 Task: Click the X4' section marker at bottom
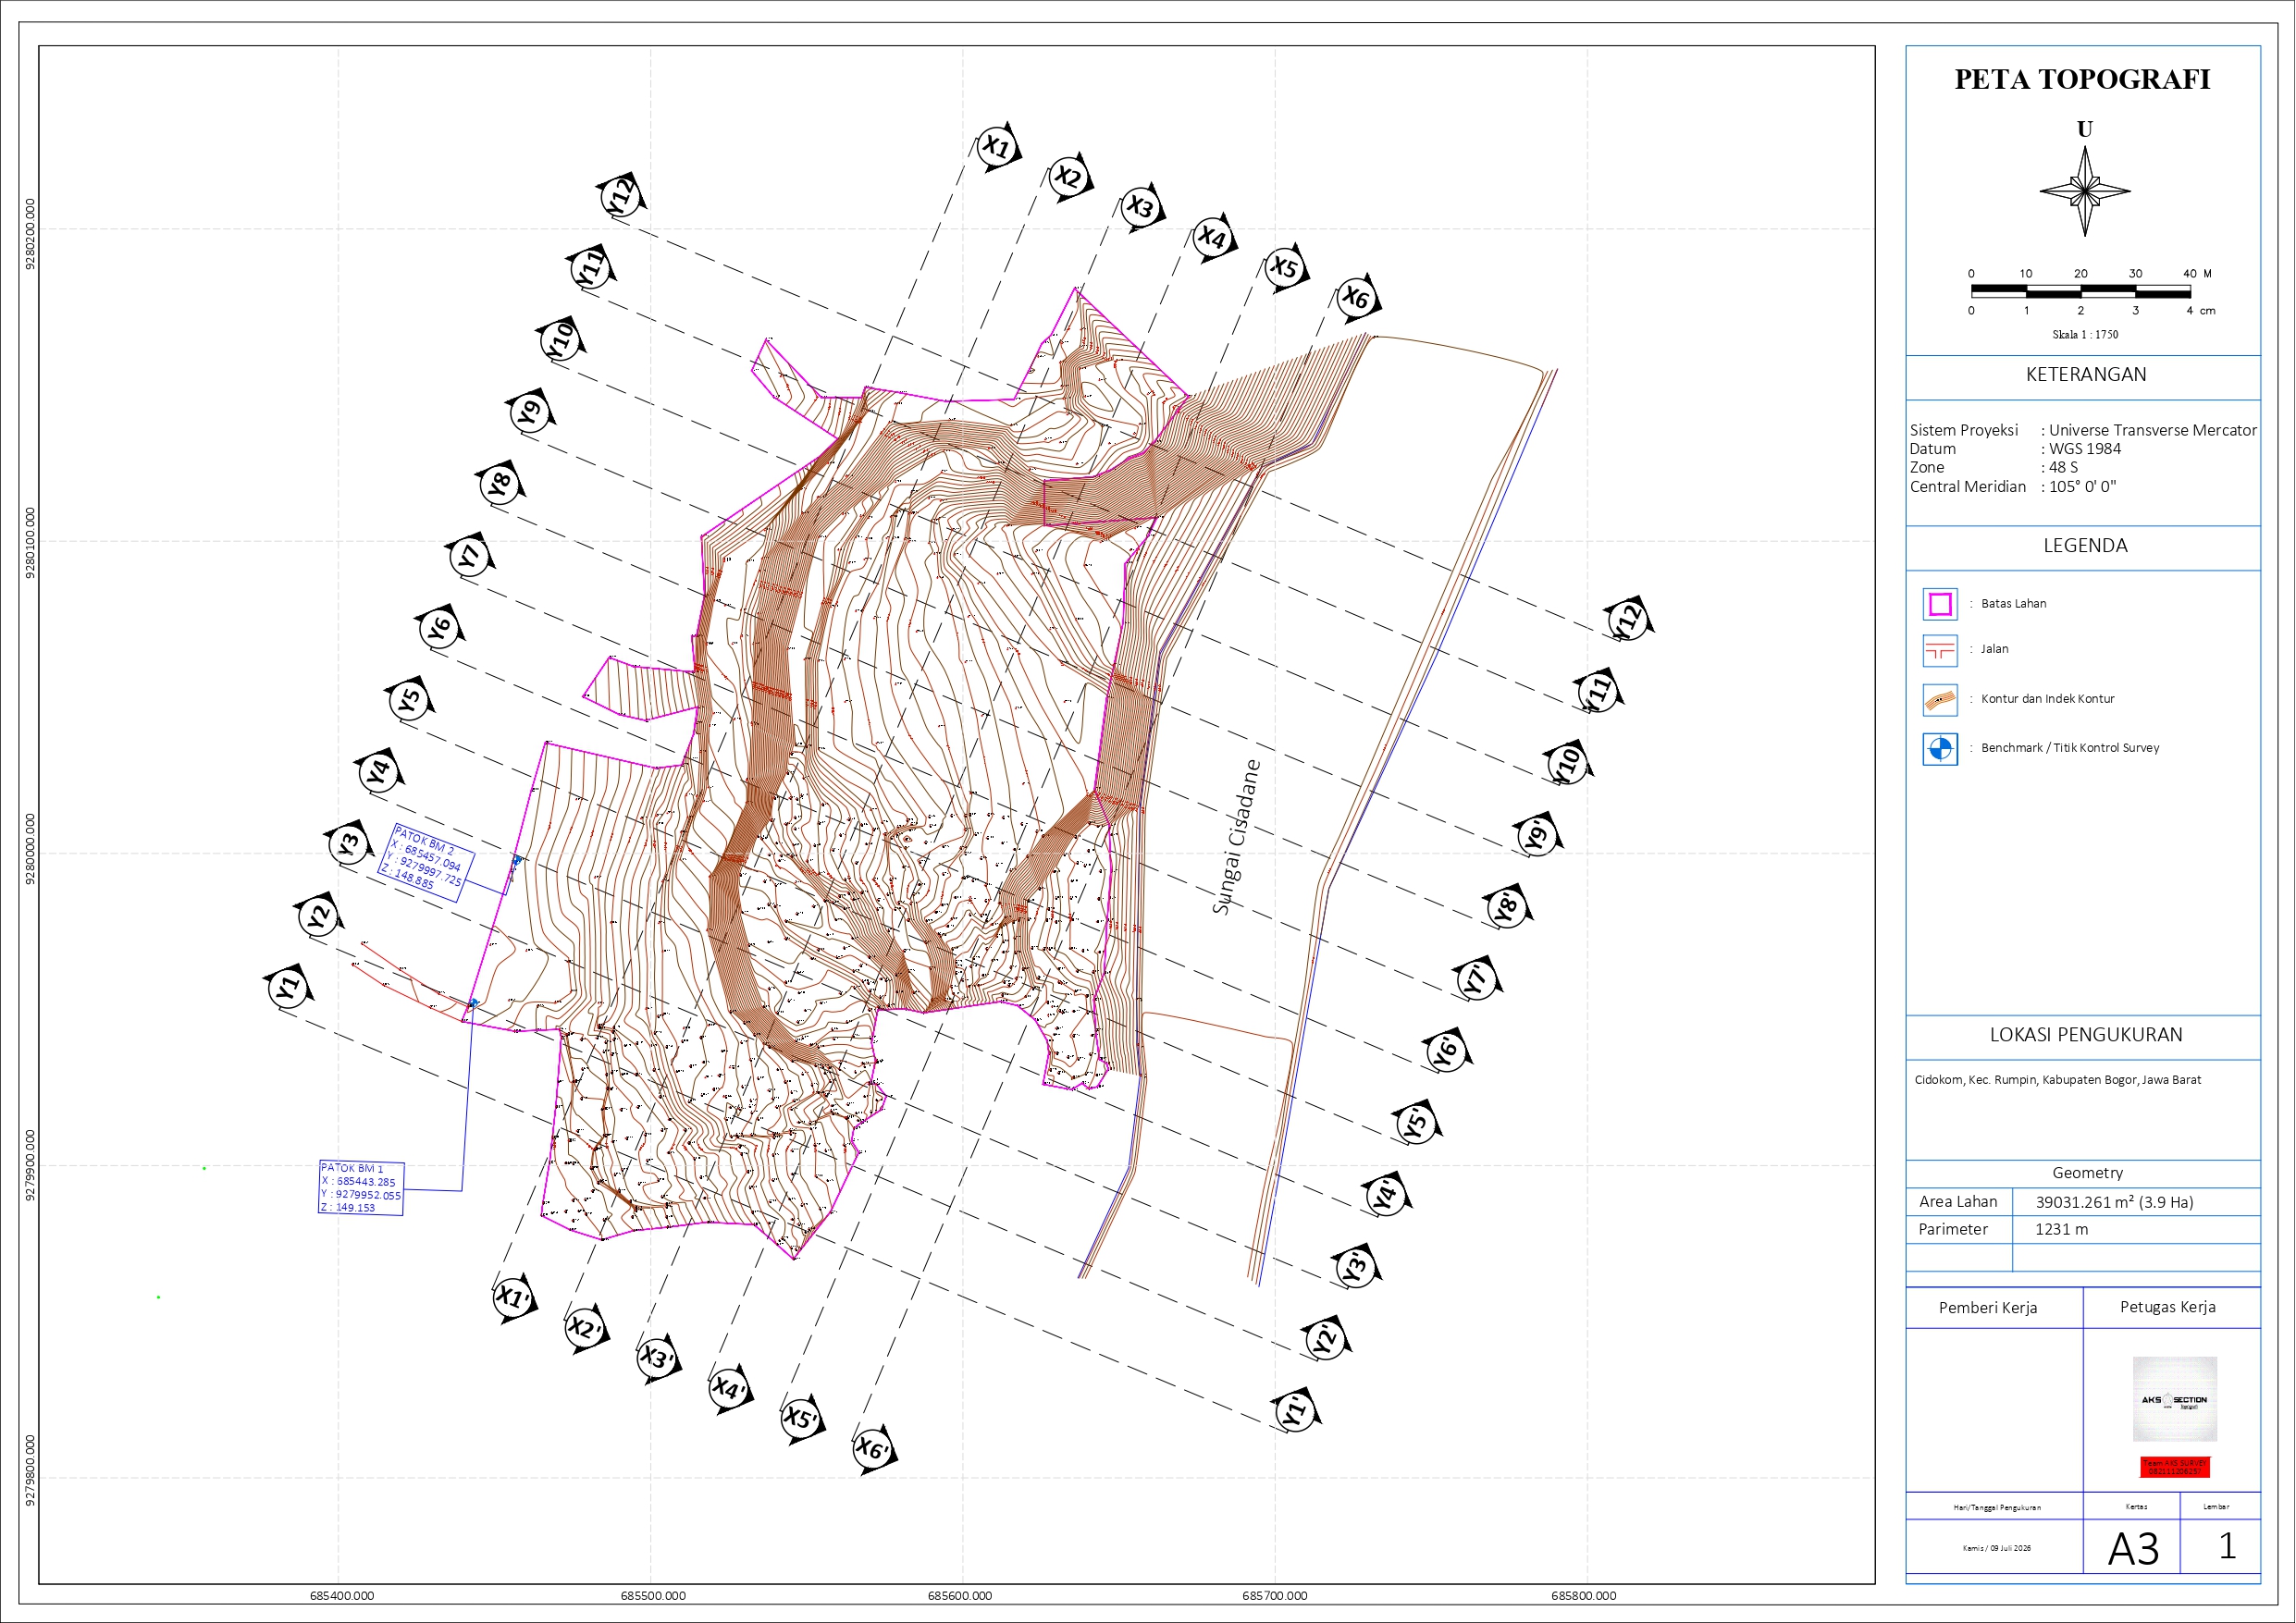point(729,1388)
